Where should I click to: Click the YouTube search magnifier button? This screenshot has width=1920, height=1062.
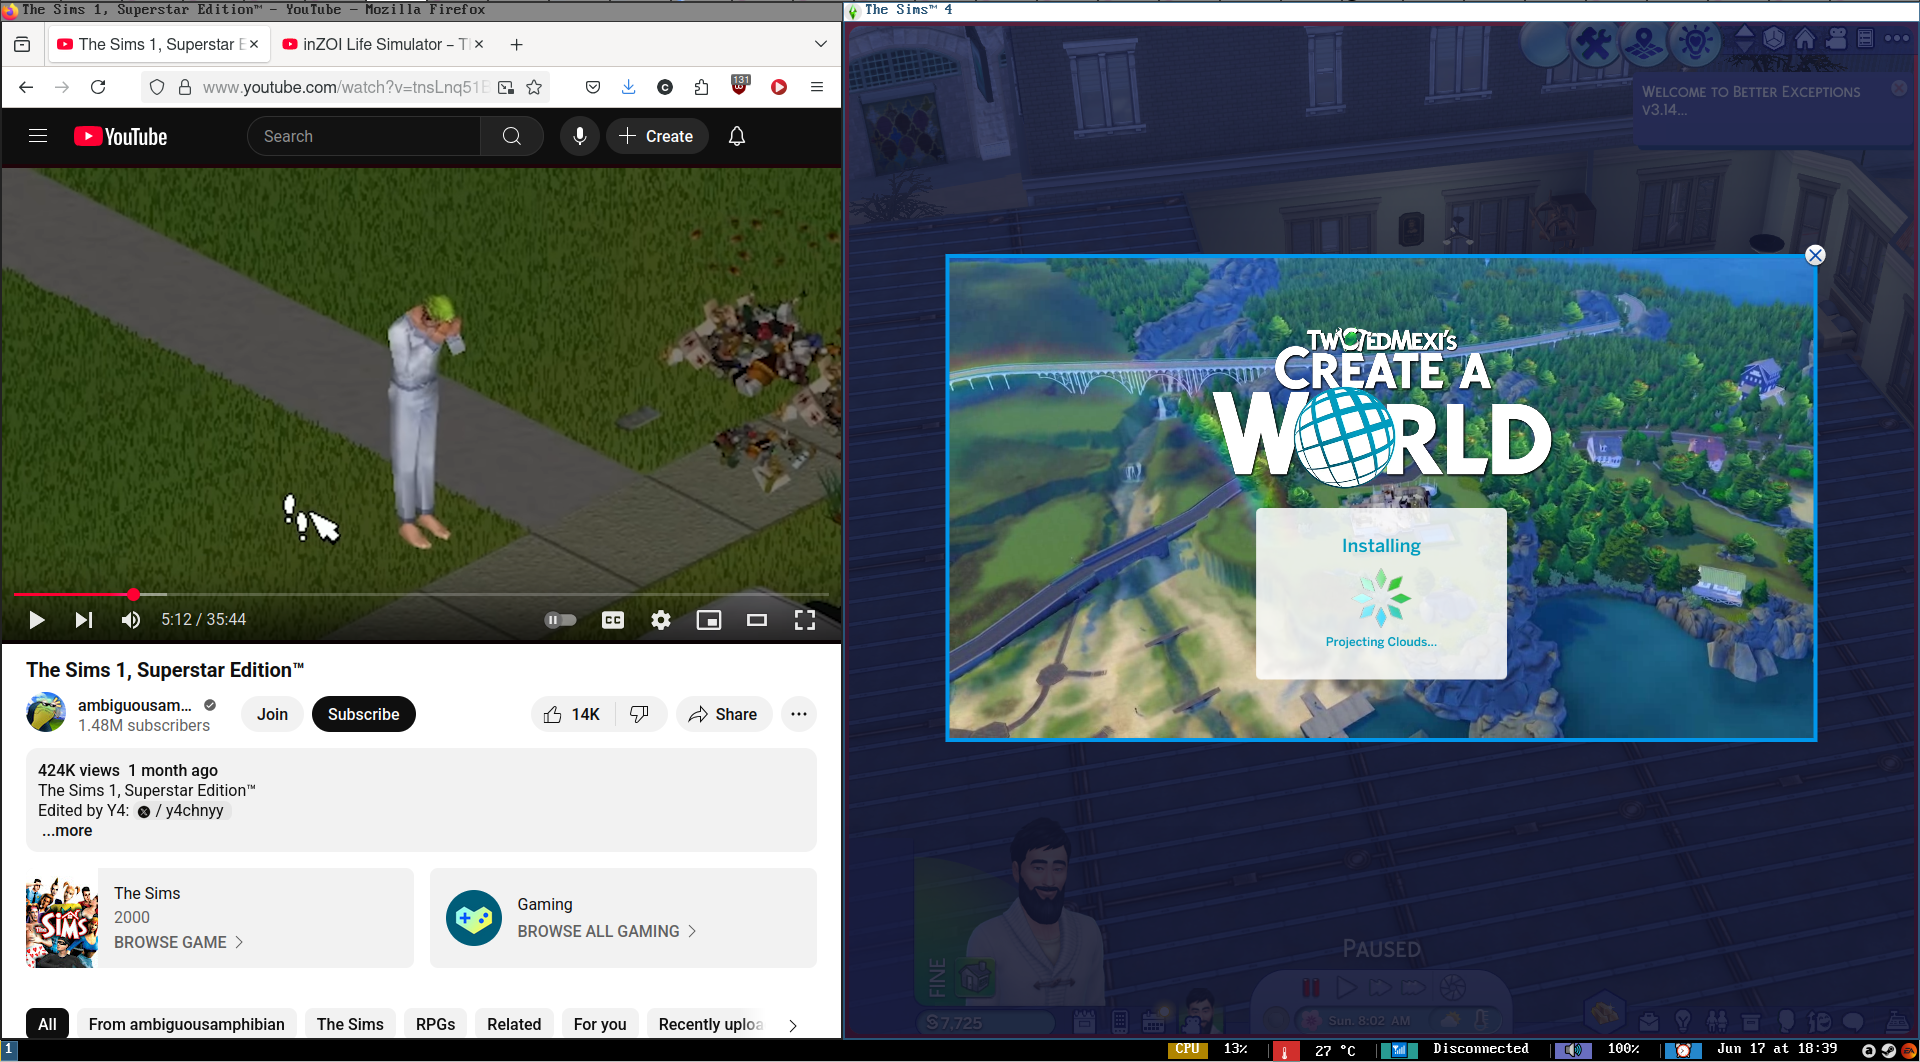[512, 136]
